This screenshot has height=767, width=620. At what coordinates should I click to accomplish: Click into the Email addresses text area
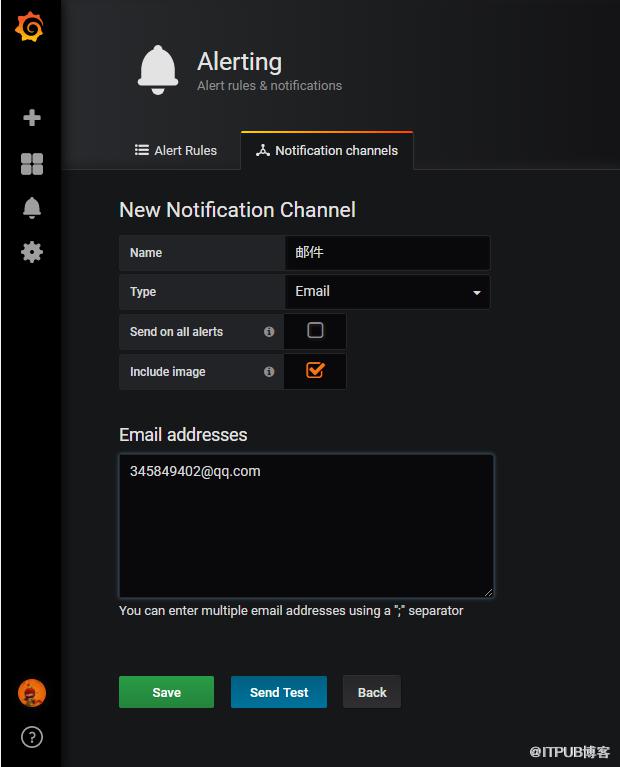point(306,526)
